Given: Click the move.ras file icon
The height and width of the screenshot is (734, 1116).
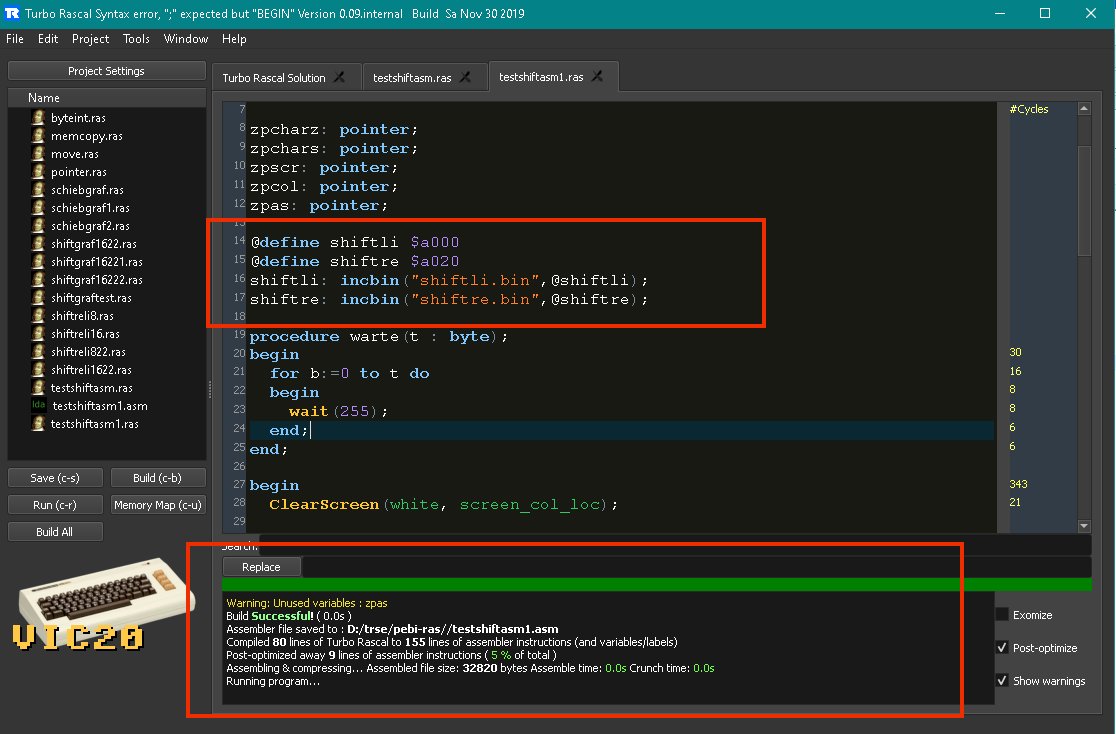Looking at the screenshot, I should (x=38, y=154).
